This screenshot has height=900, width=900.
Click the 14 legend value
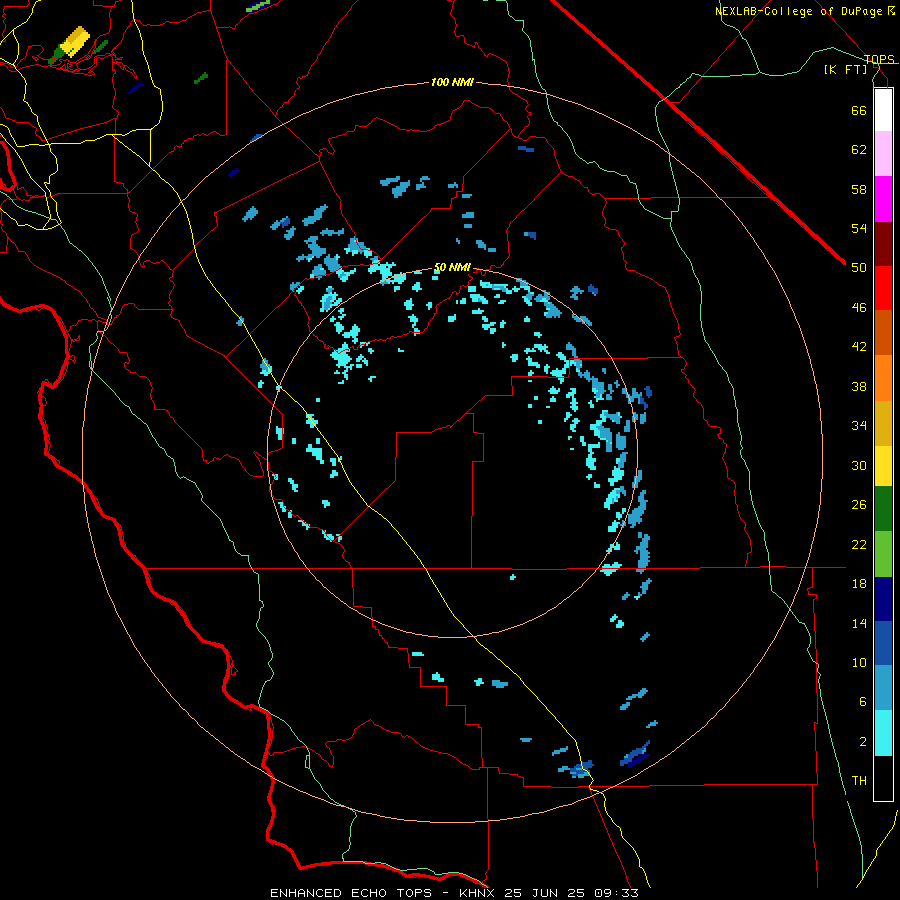pyautogui.click(x=859, y=623)
